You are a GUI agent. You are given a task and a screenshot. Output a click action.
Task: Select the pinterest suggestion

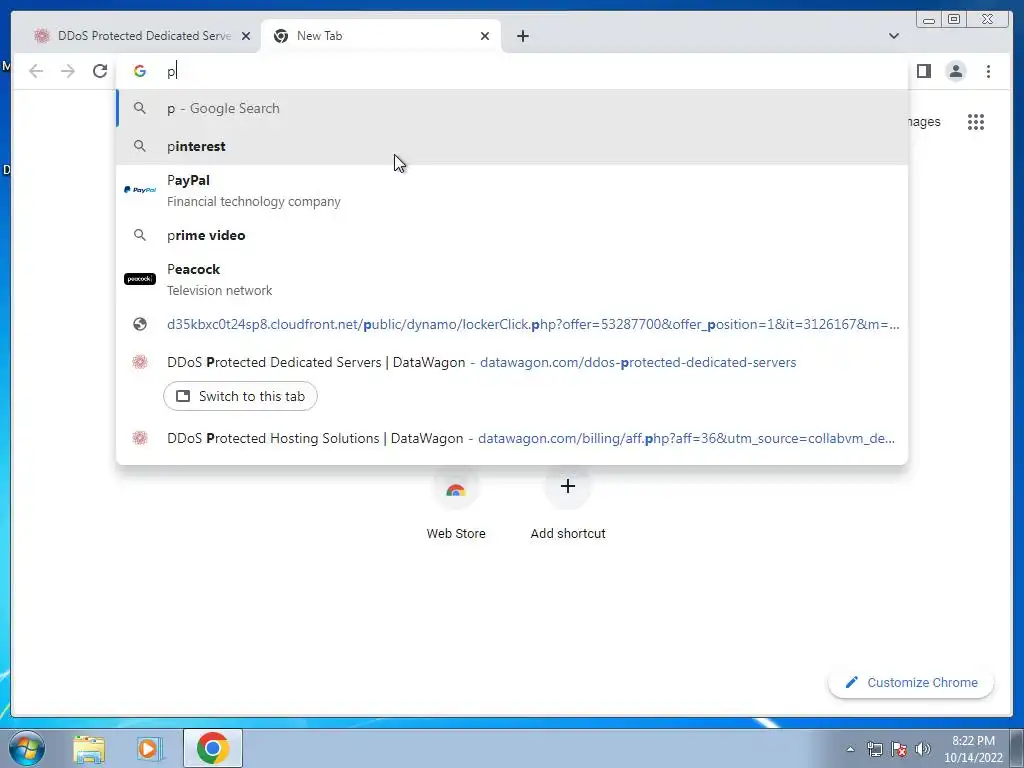[x=512, y=146]
